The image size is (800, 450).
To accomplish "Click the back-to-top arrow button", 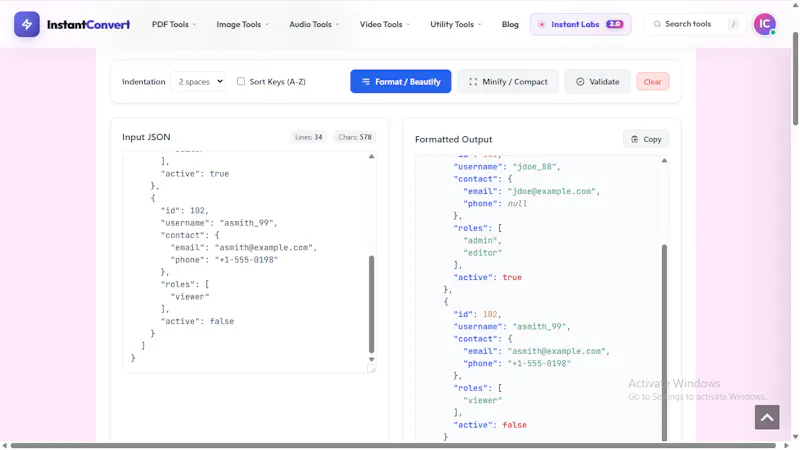I will 767,417.
